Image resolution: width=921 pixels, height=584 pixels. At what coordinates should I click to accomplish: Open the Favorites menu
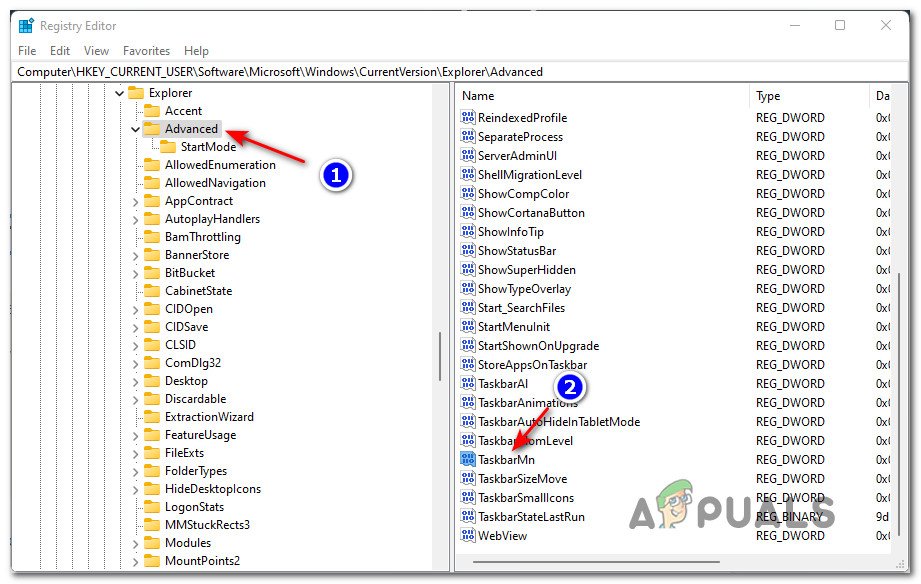pos(146,51)
